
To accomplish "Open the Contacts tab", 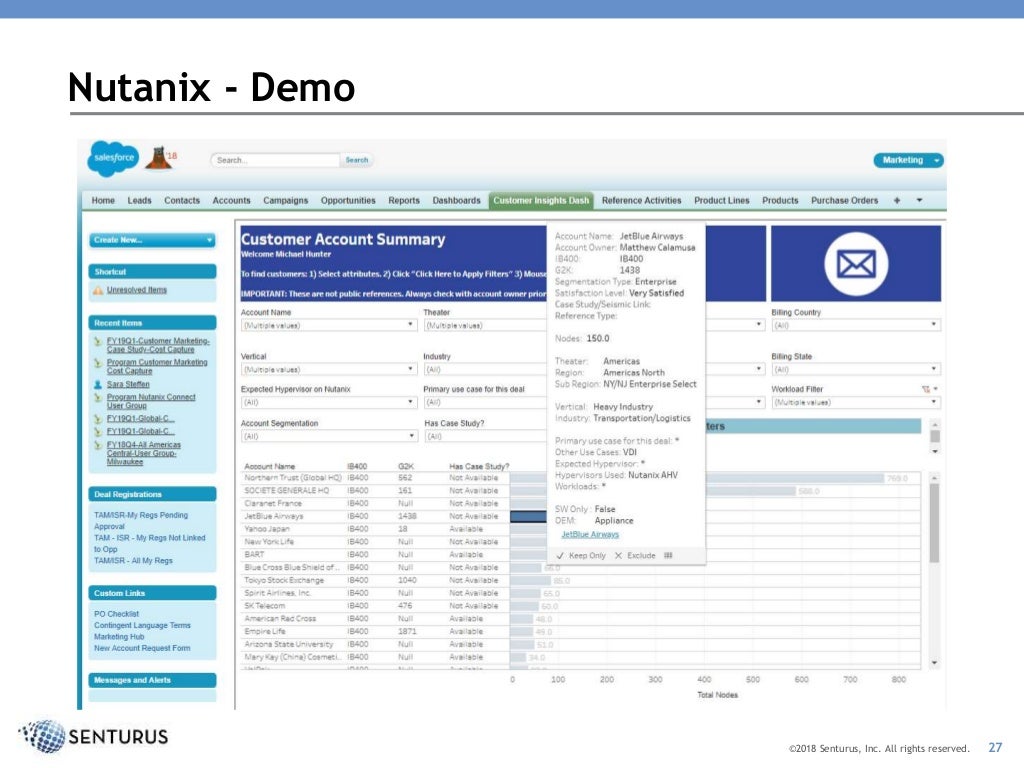I will click(x=182, y=200).
